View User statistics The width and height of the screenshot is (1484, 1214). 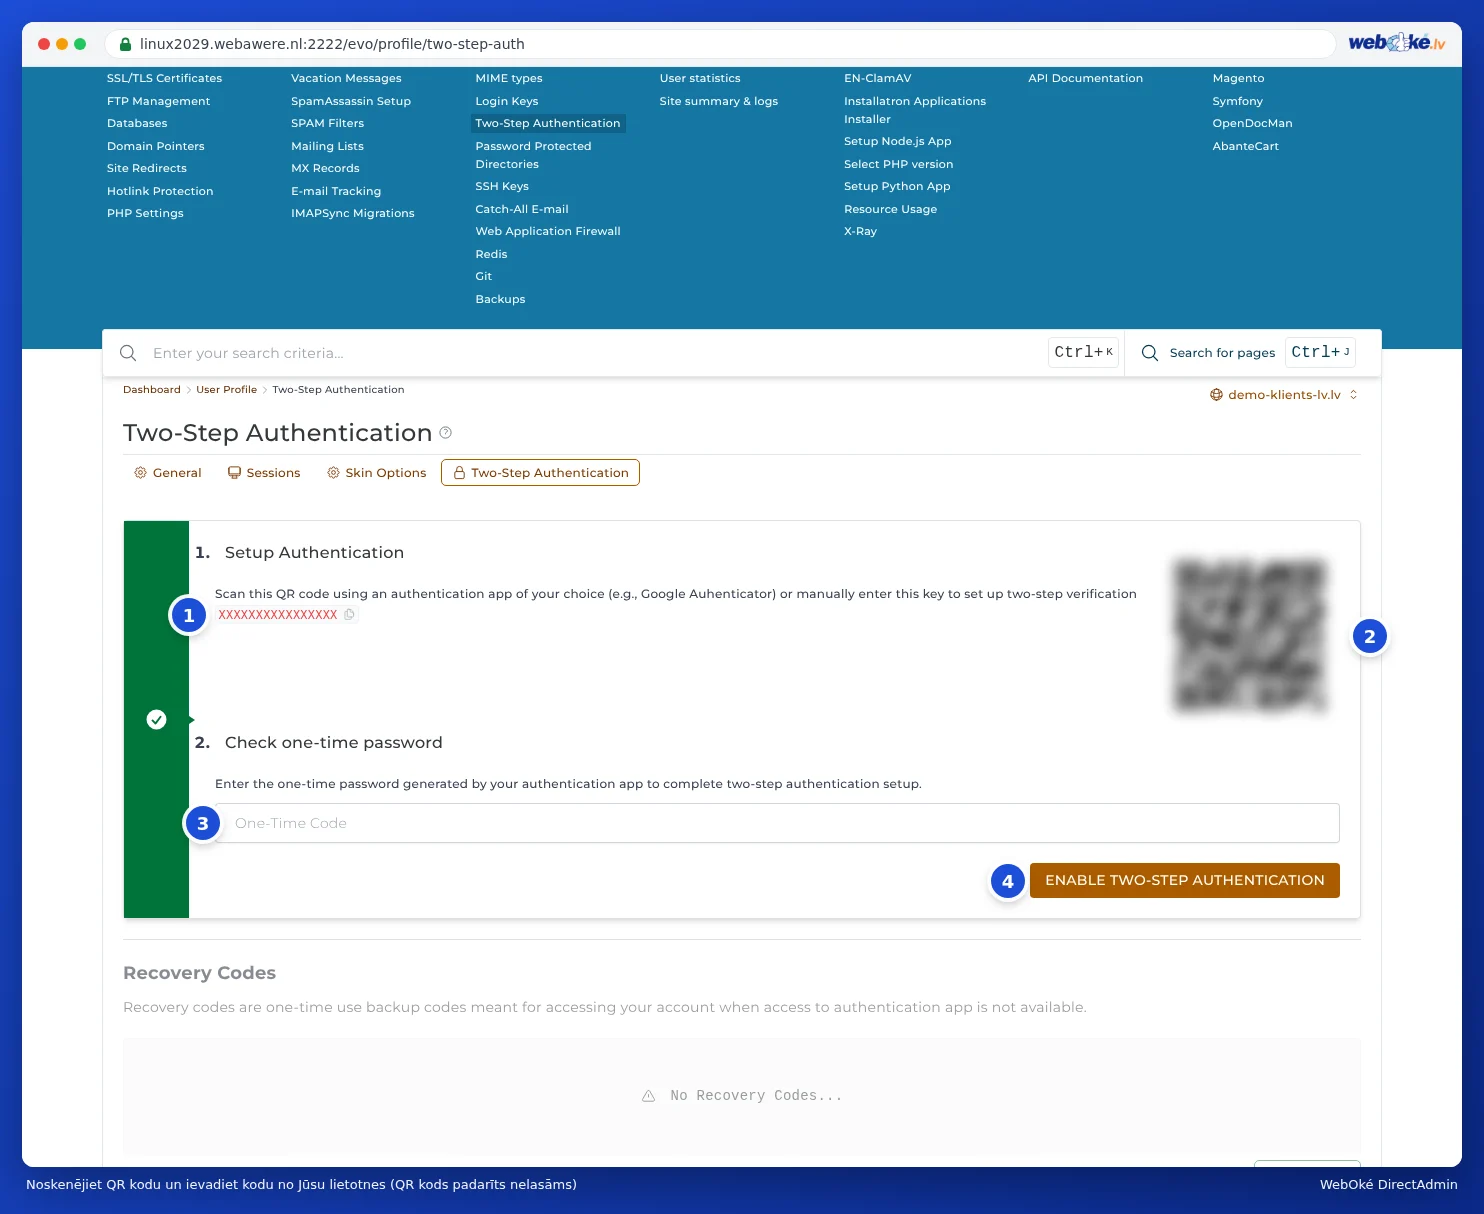point(700,78)
